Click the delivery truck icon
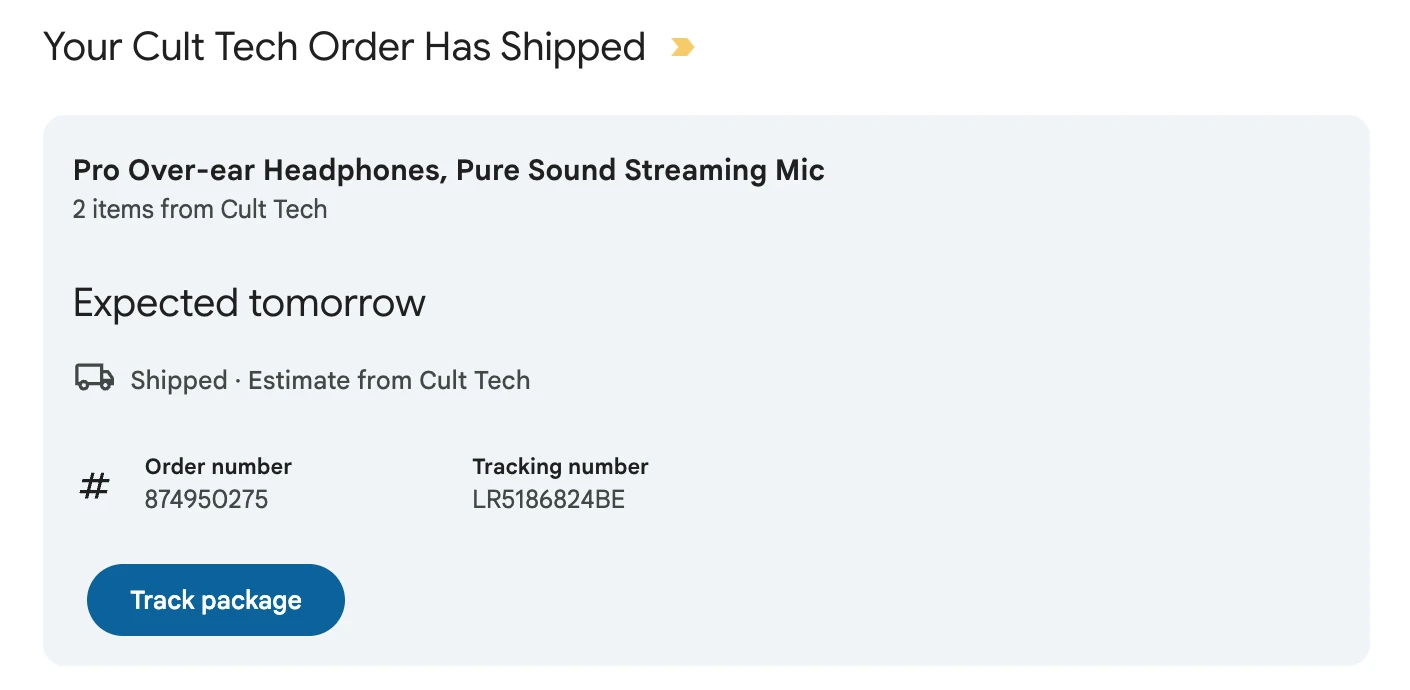The height and width of the screenshot is (690, 1410). pyautogui.click(x=94, y=378)
